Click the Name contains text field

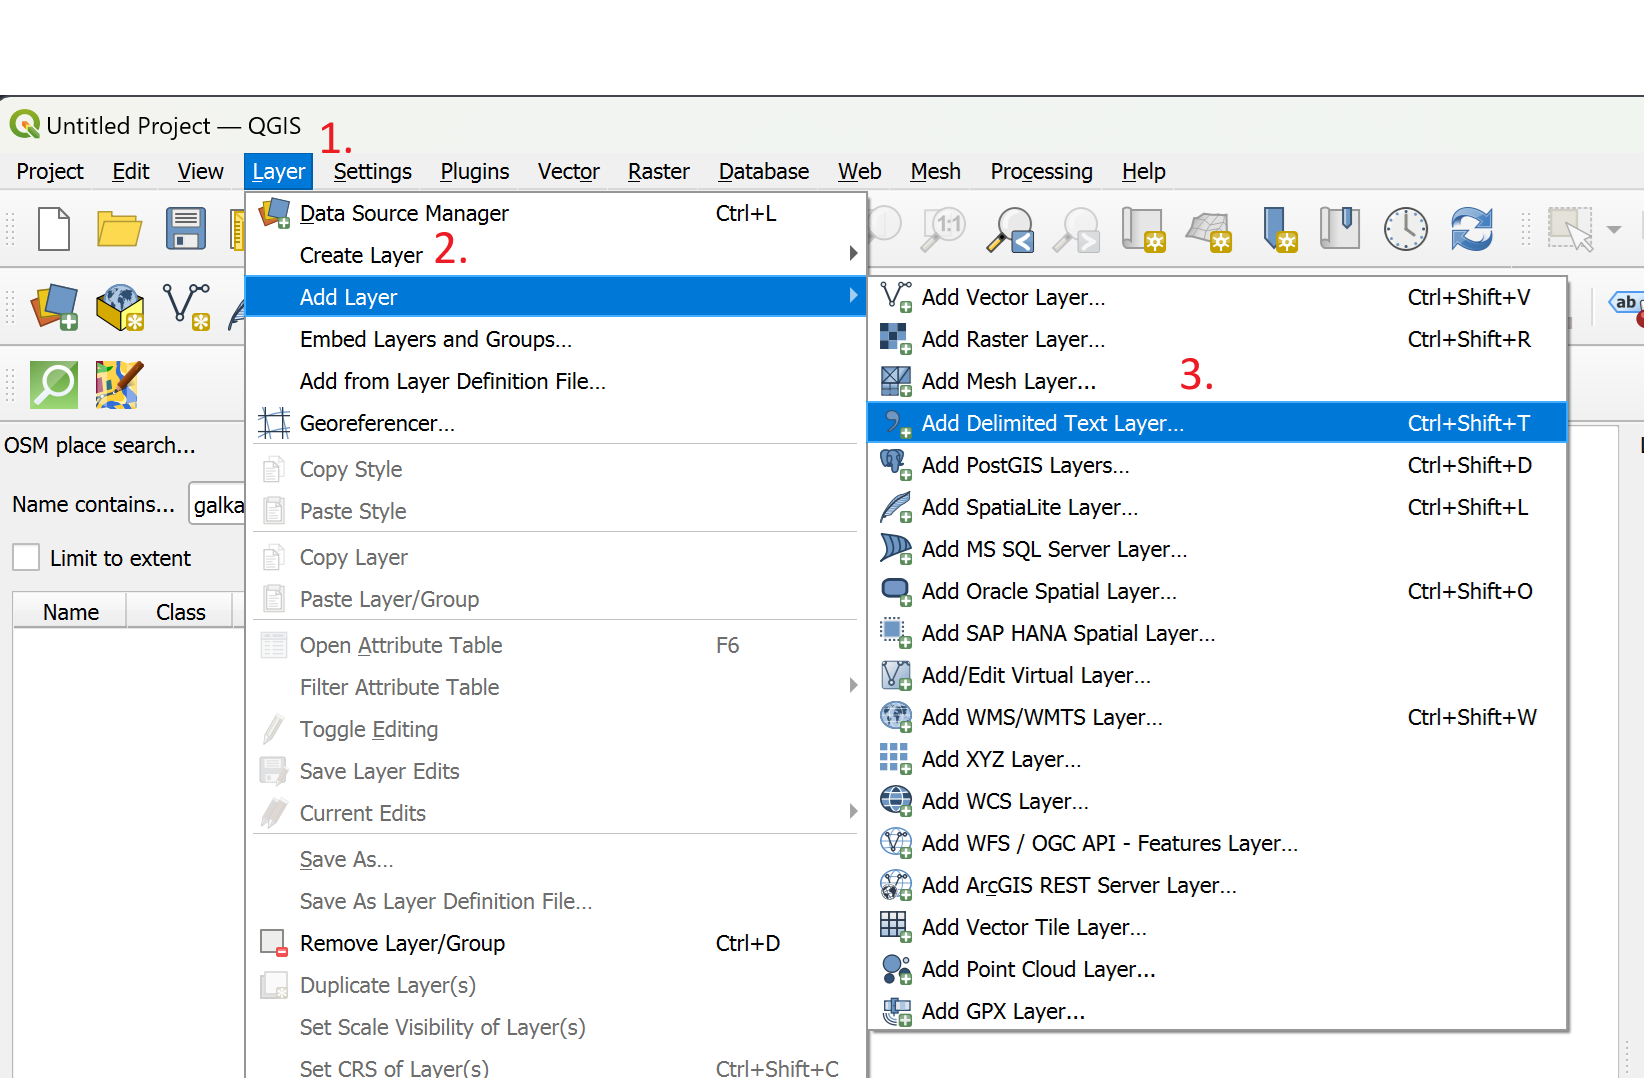pyautogui.click(x=218, y=505)
